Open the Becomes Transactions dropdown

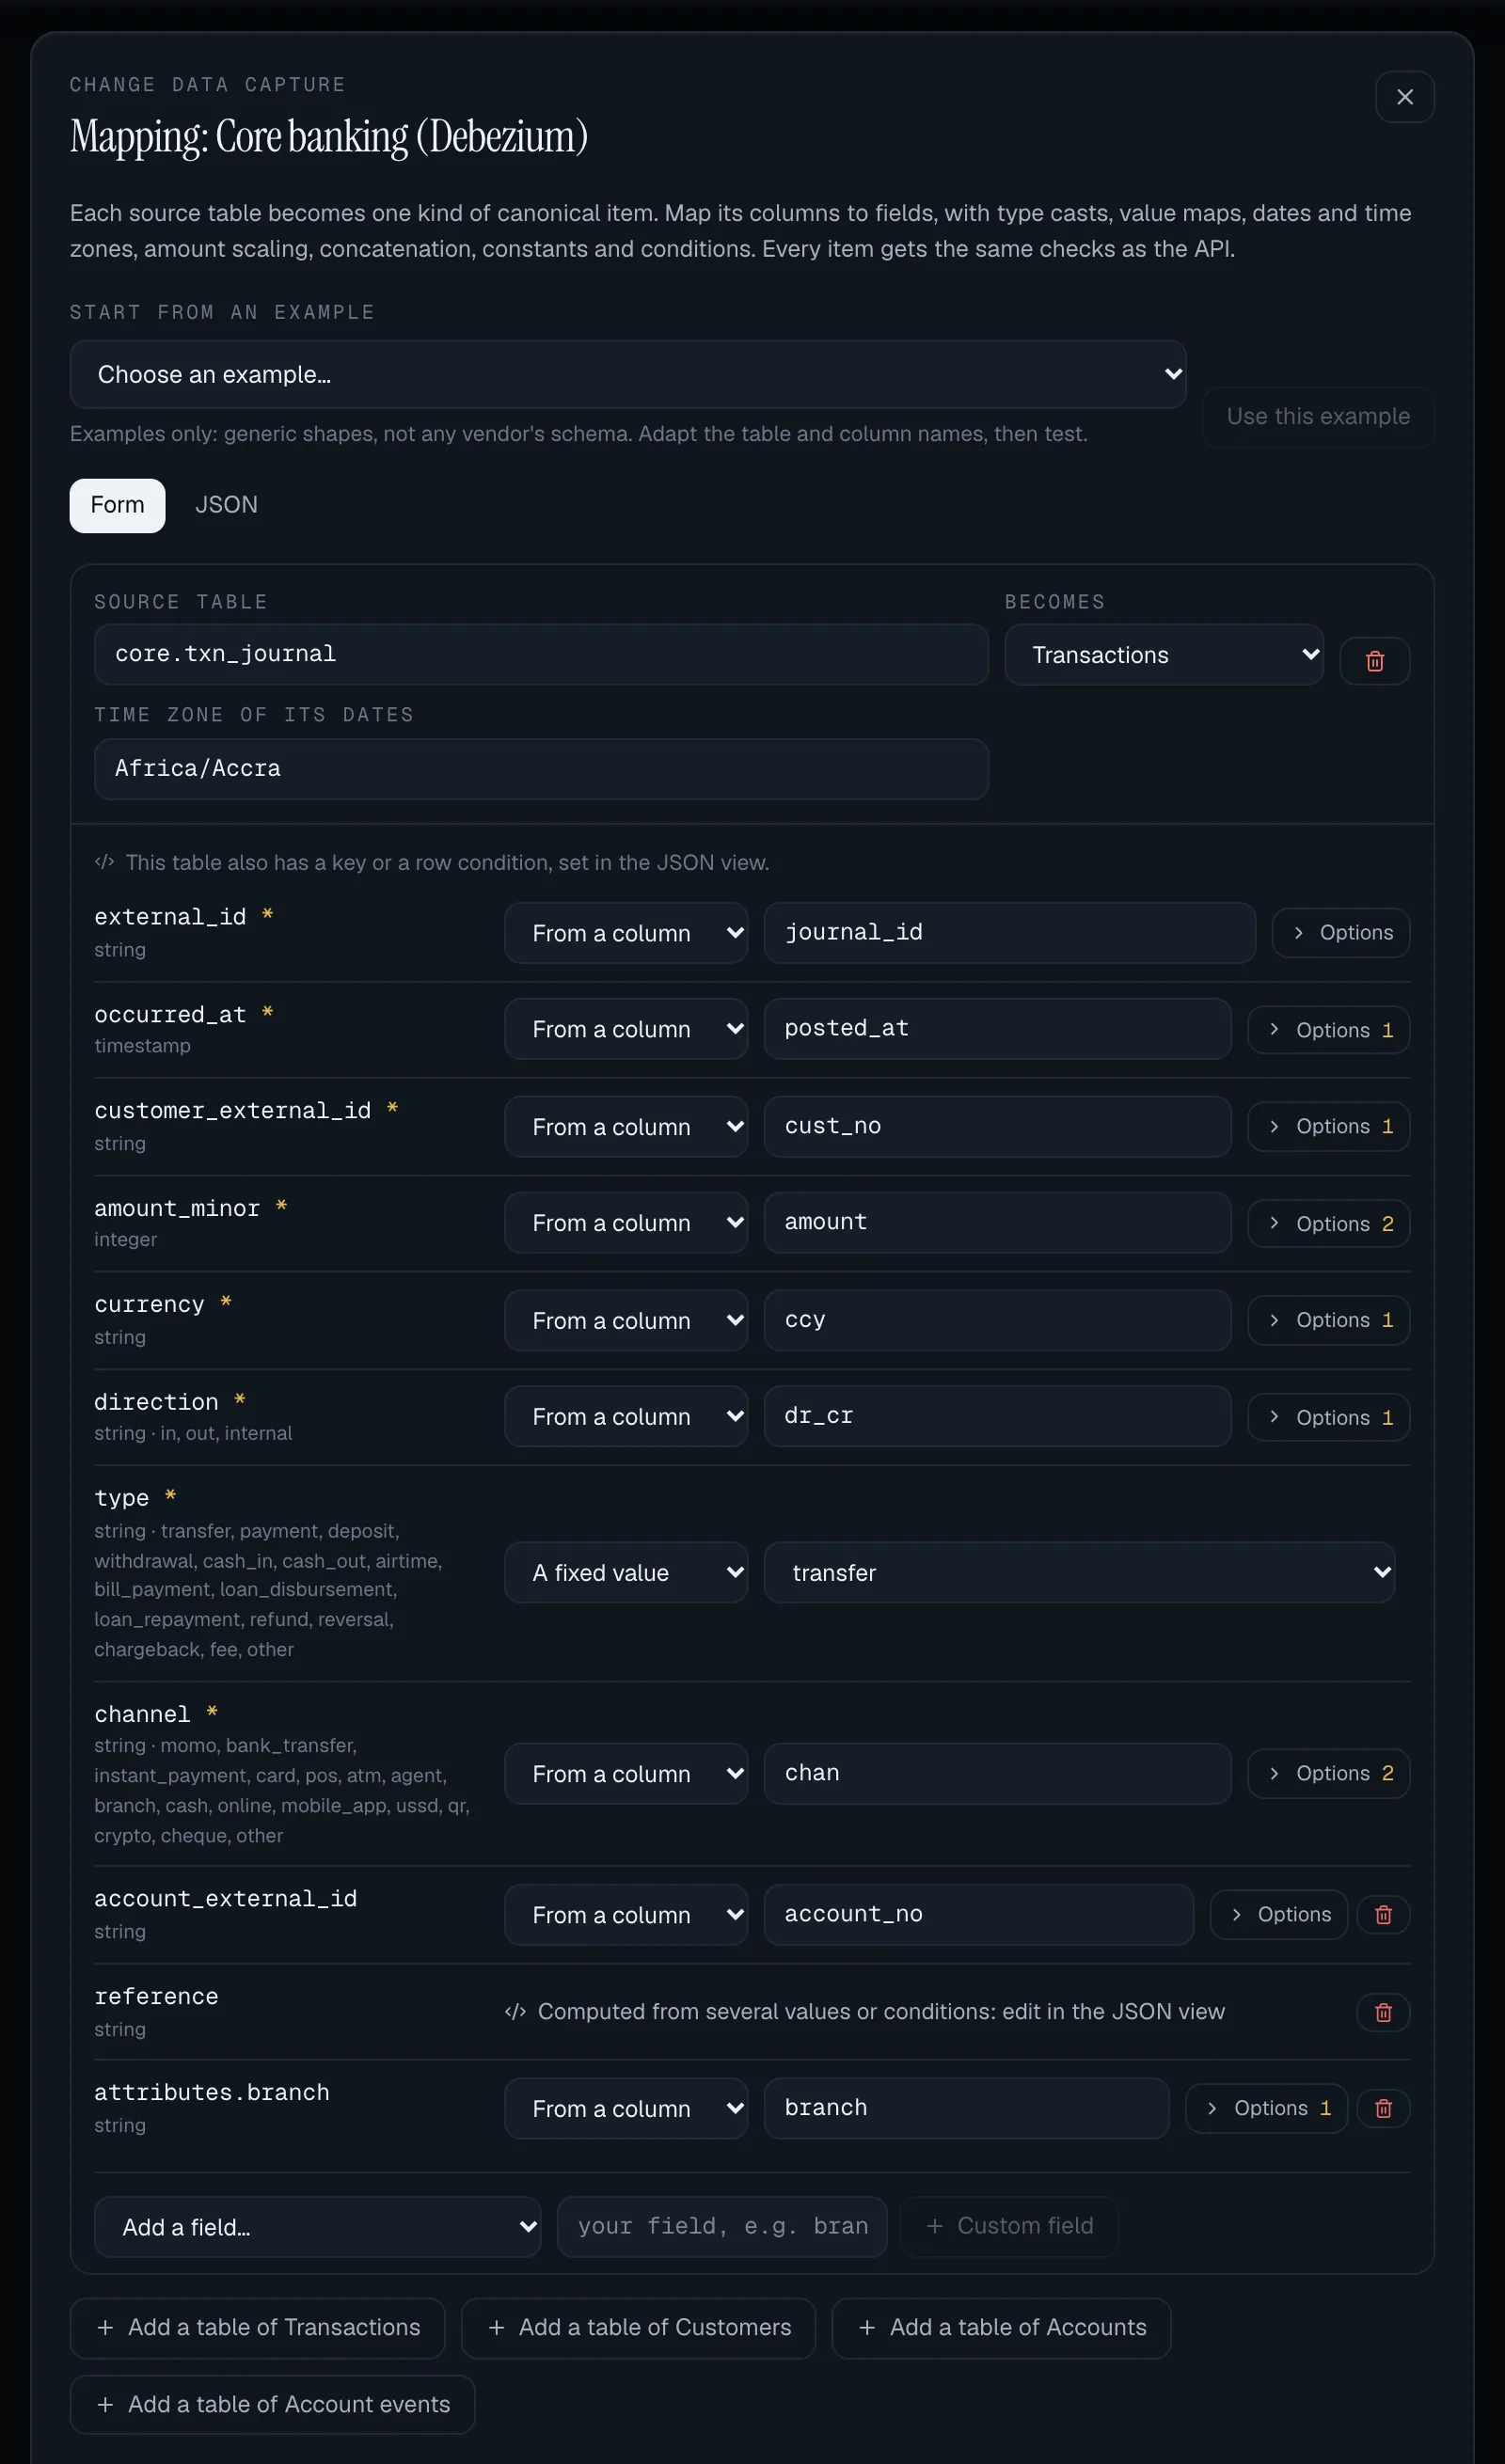1163,655
